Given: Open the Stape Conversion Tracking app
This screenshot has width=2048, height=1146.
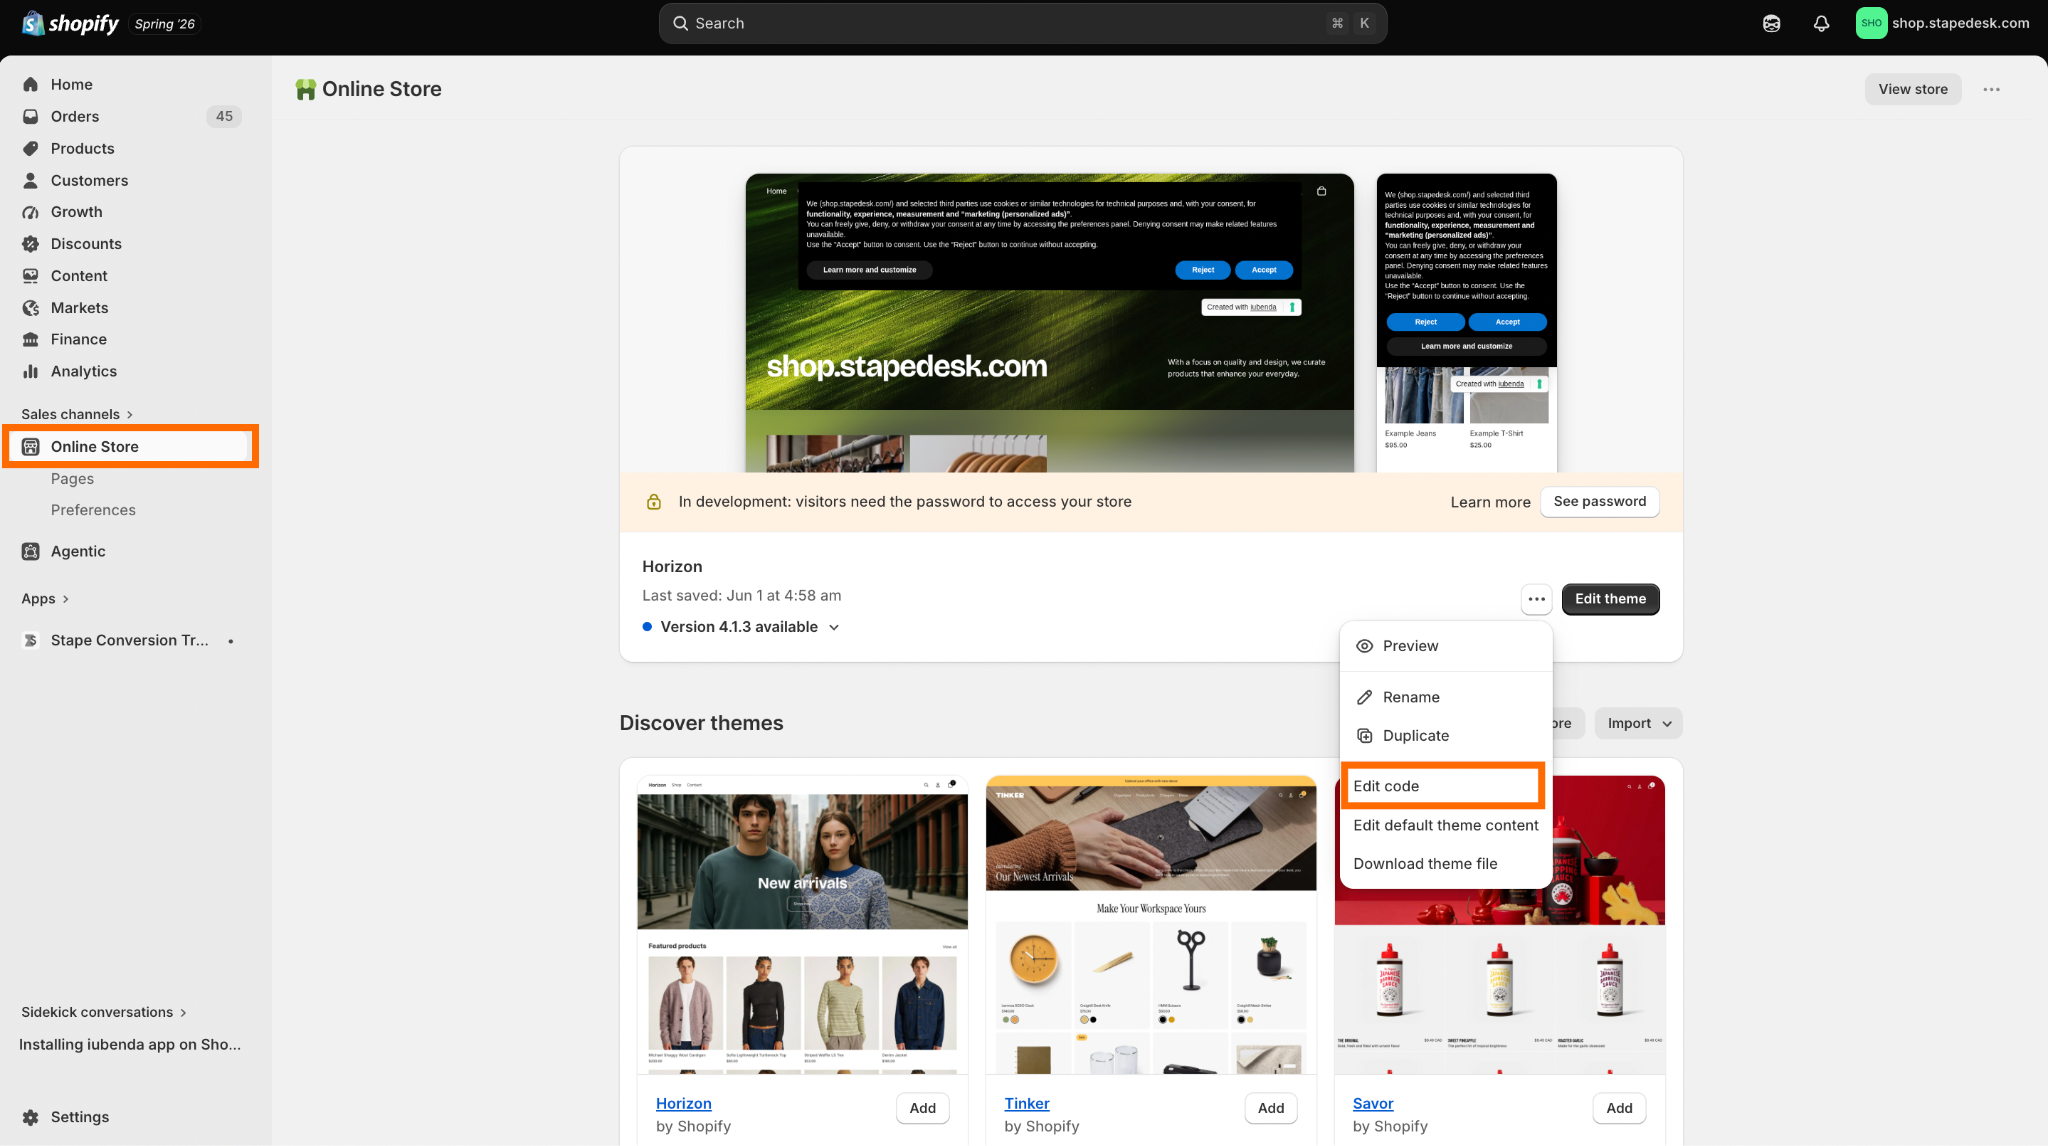Looking at the screenshot, I should click(x=129, y=640).
